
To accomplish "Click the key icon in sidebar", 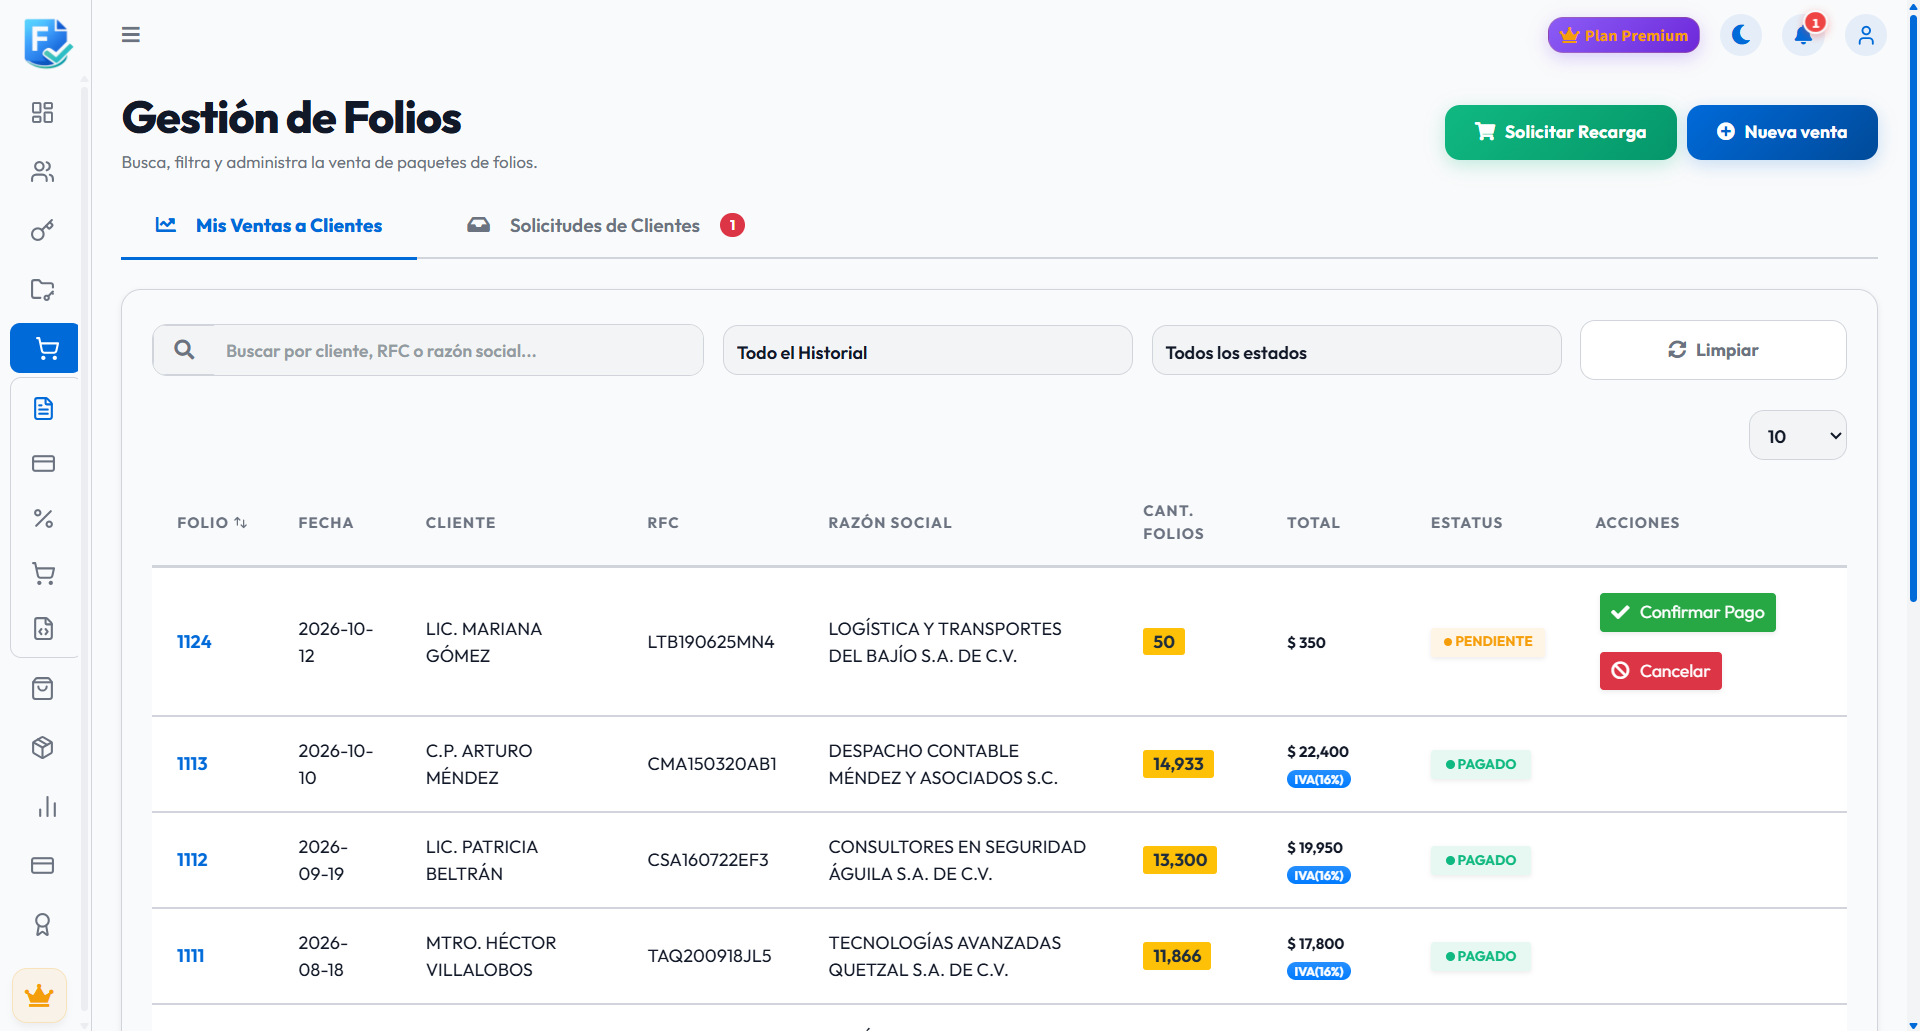I will pyautogui.click(x=43, y=231).
